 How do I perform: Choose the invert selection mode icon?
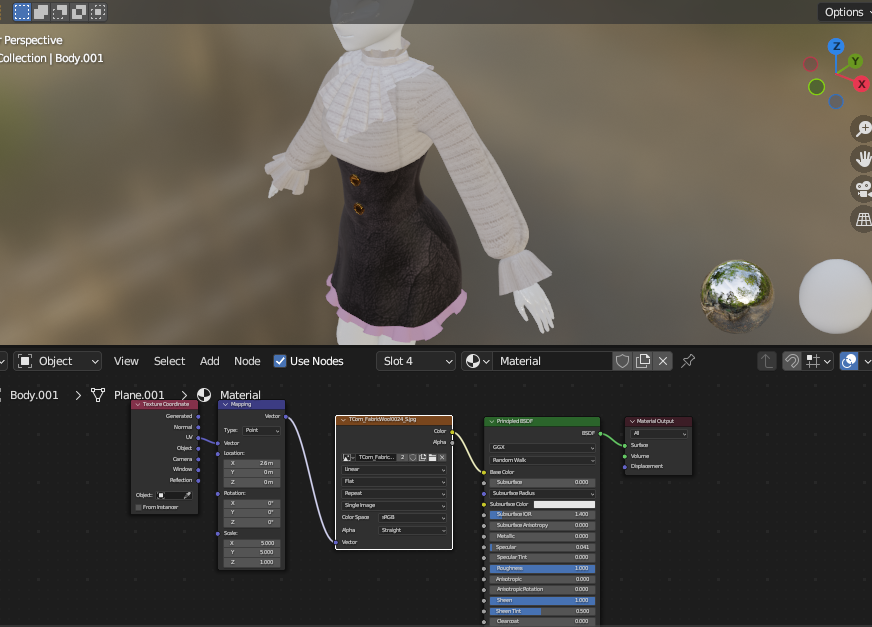tap(78, 12)
